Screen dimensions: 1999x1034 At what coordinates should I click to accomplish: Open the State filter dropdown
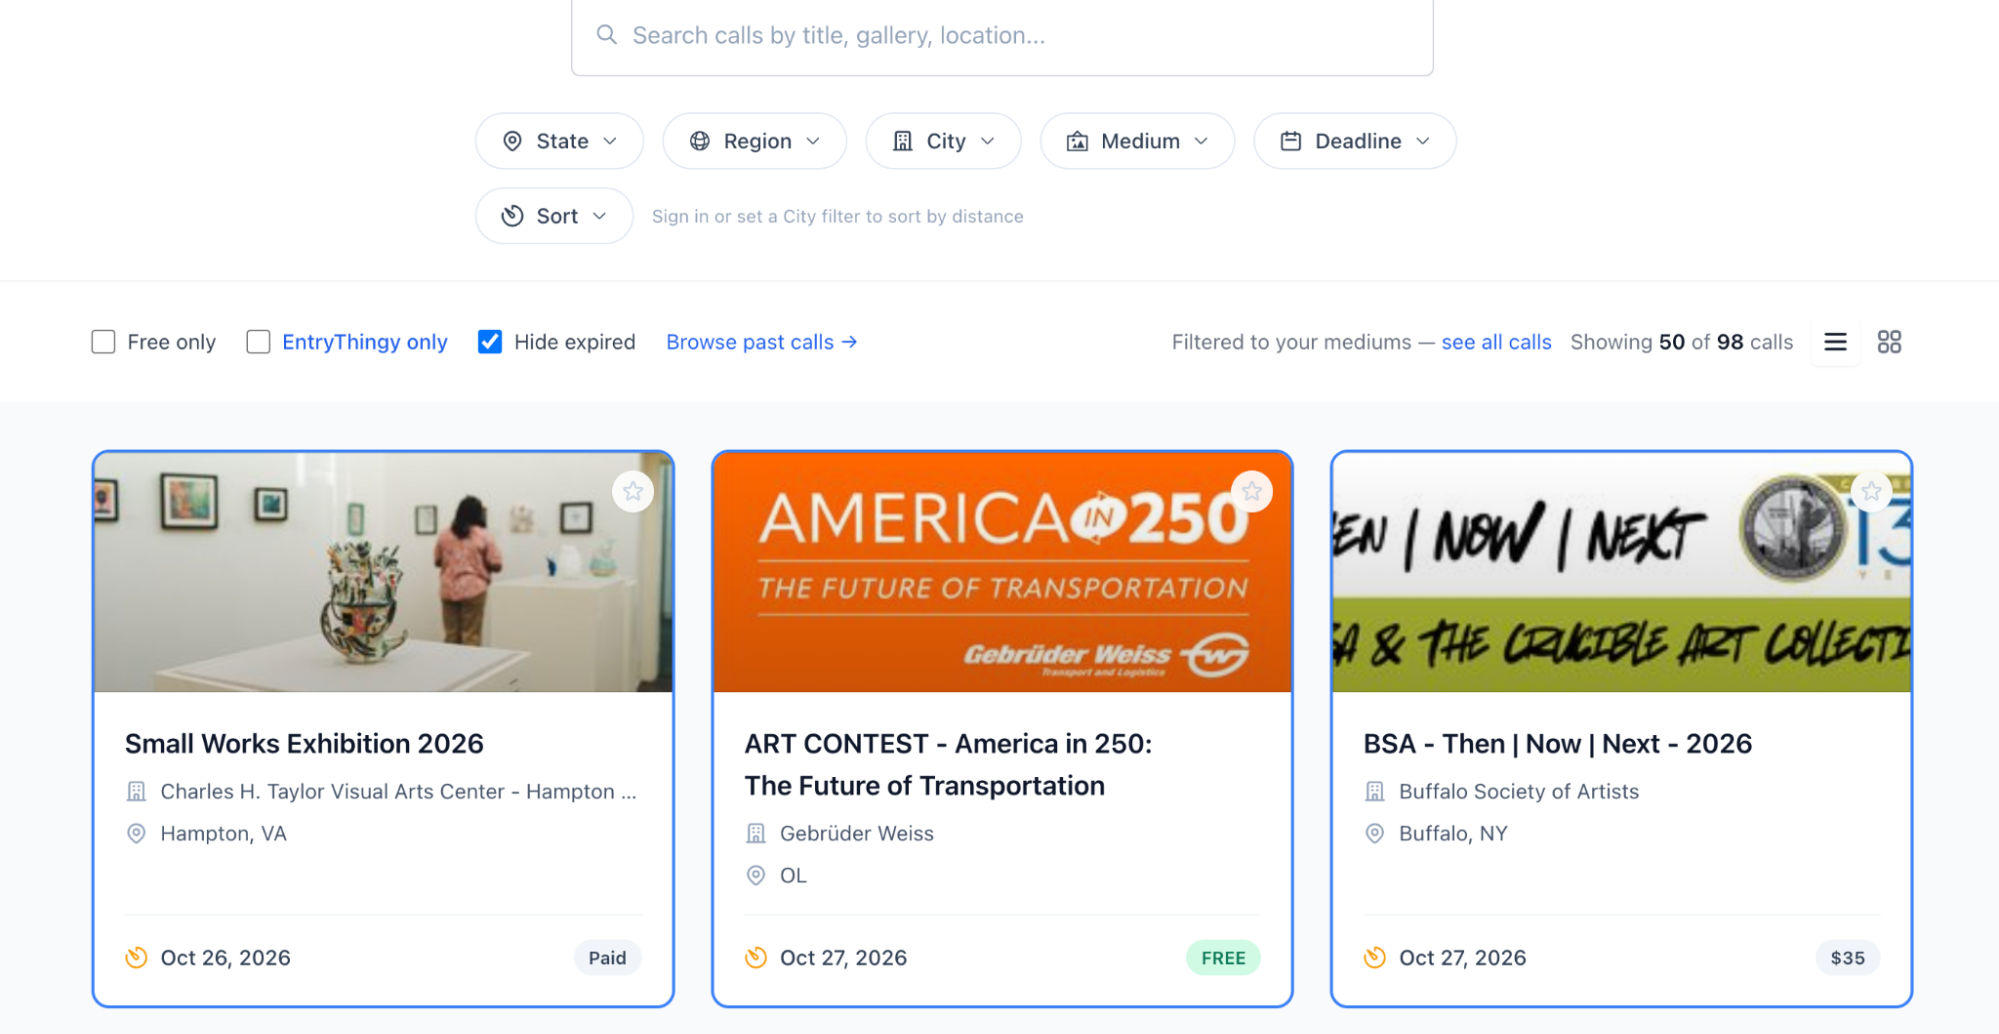[x=559, y=141]
